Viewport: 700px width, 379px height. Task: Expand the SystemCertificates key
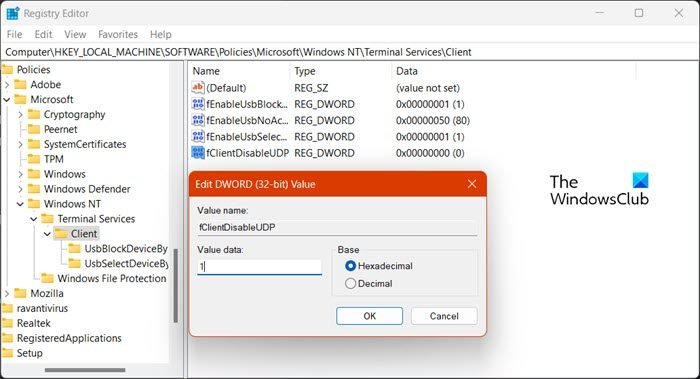(x=20, y=144)
